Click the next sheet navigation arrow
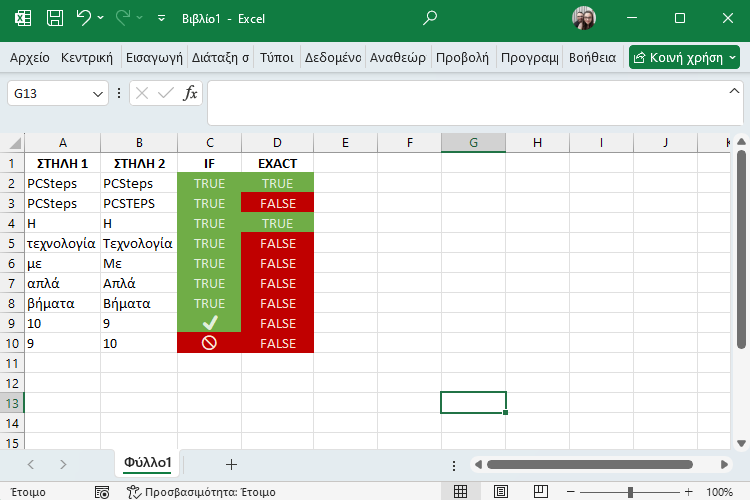750x500 pixels. point(63,465)
